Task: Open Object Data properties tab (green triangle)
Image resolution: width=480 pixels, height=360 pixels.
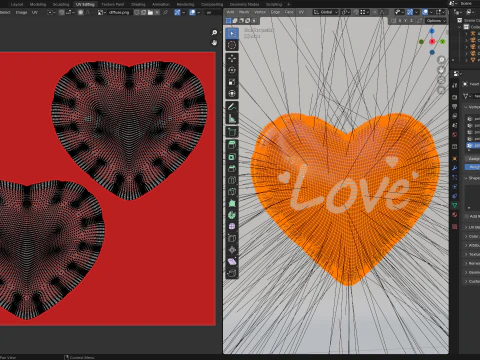Action: pos(455,205)
